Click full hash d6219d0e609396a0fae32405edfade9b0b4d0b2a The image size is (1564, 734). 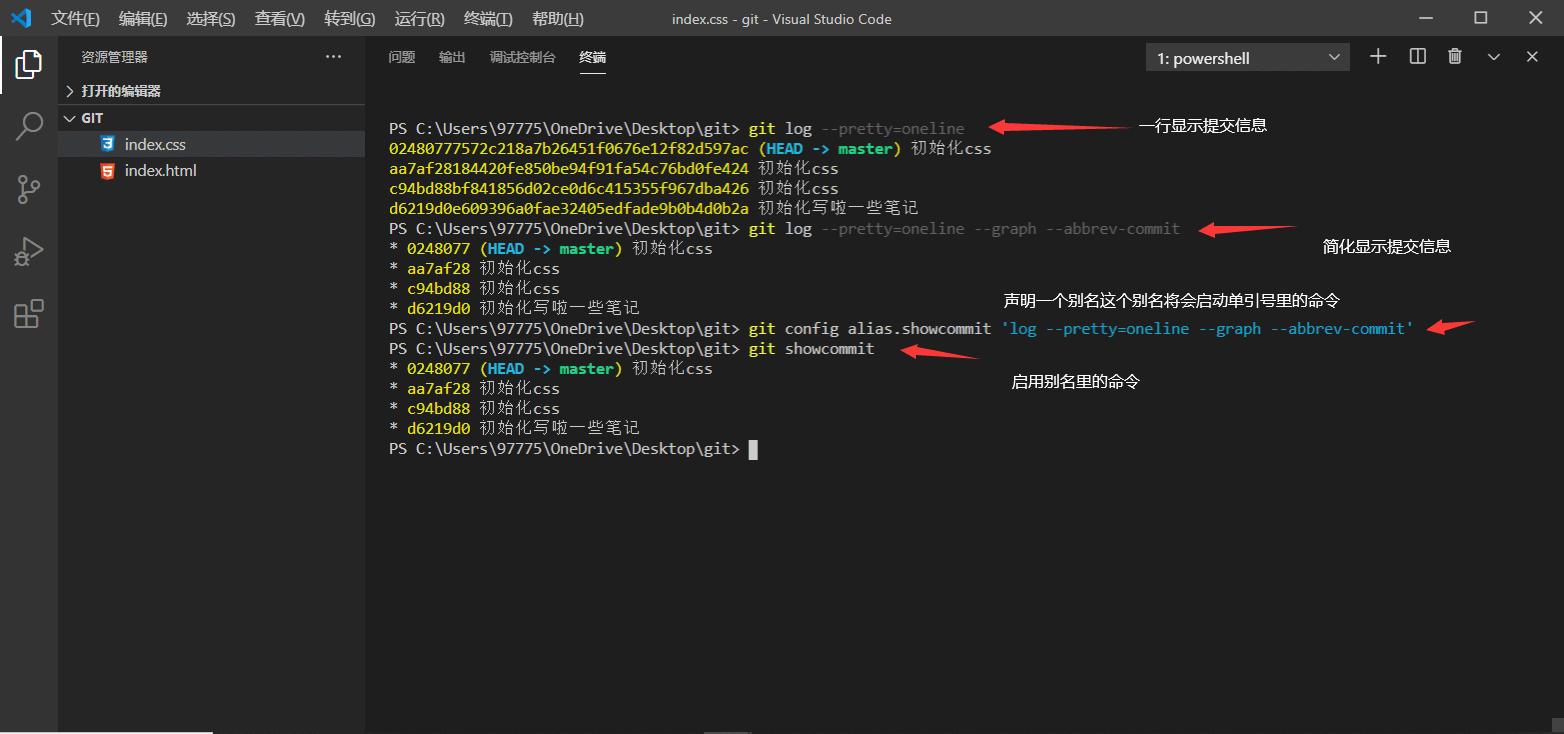click(569, 208)
